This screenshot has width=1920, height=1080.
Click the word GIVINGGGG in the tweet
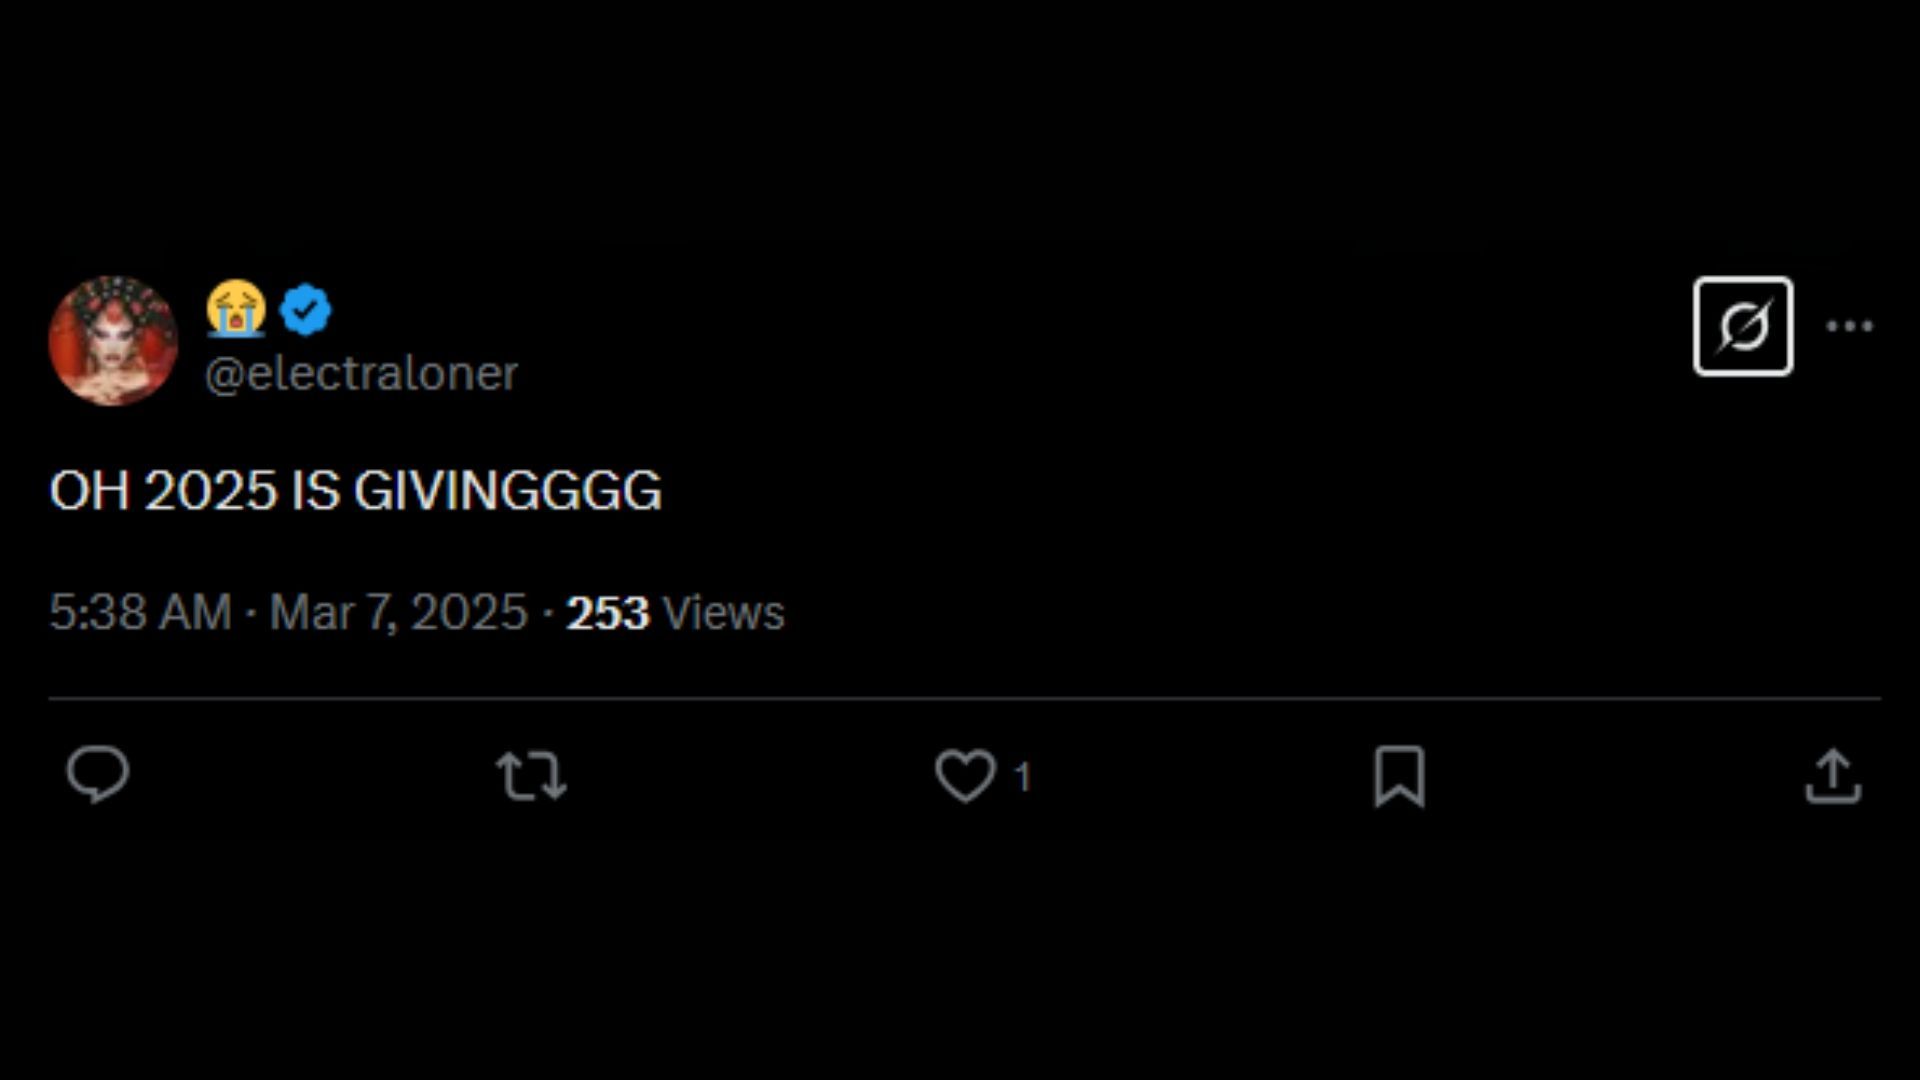(507, 491)
